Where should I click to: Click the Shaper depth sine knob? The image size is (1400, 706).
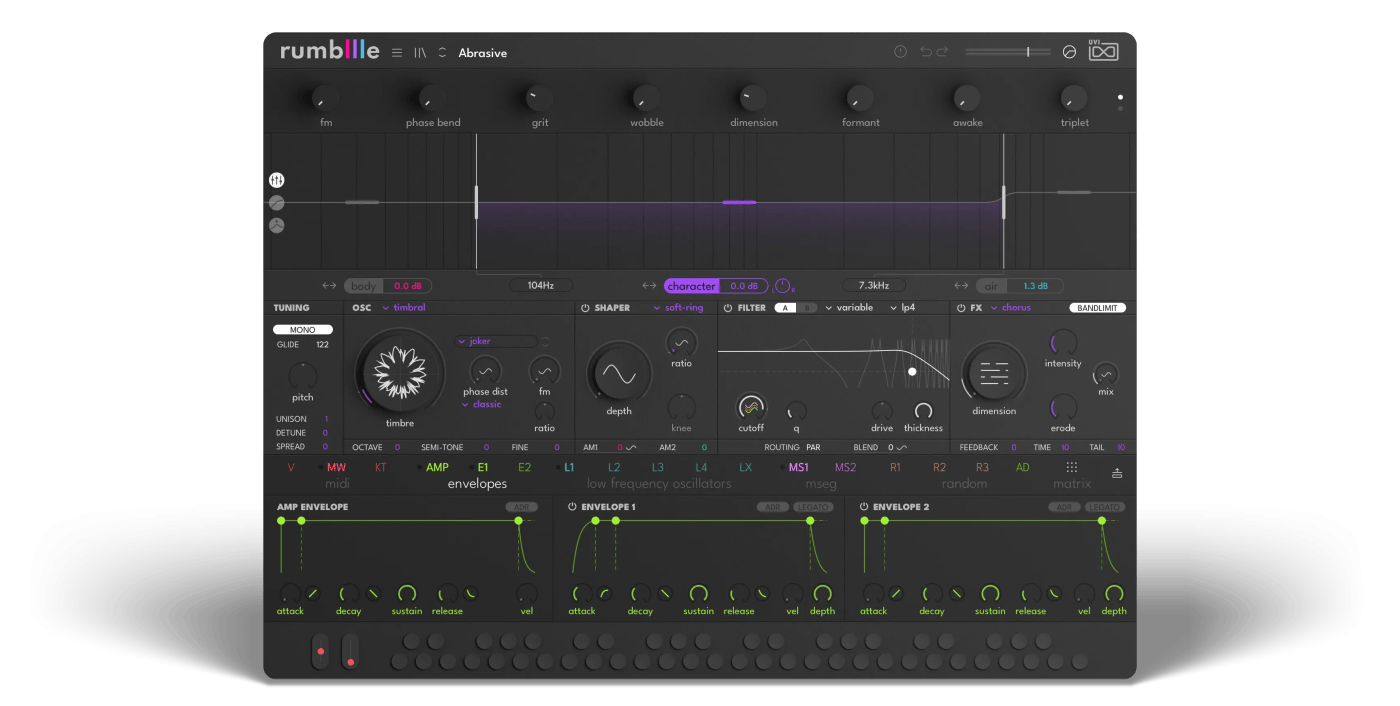click(619, 374)
